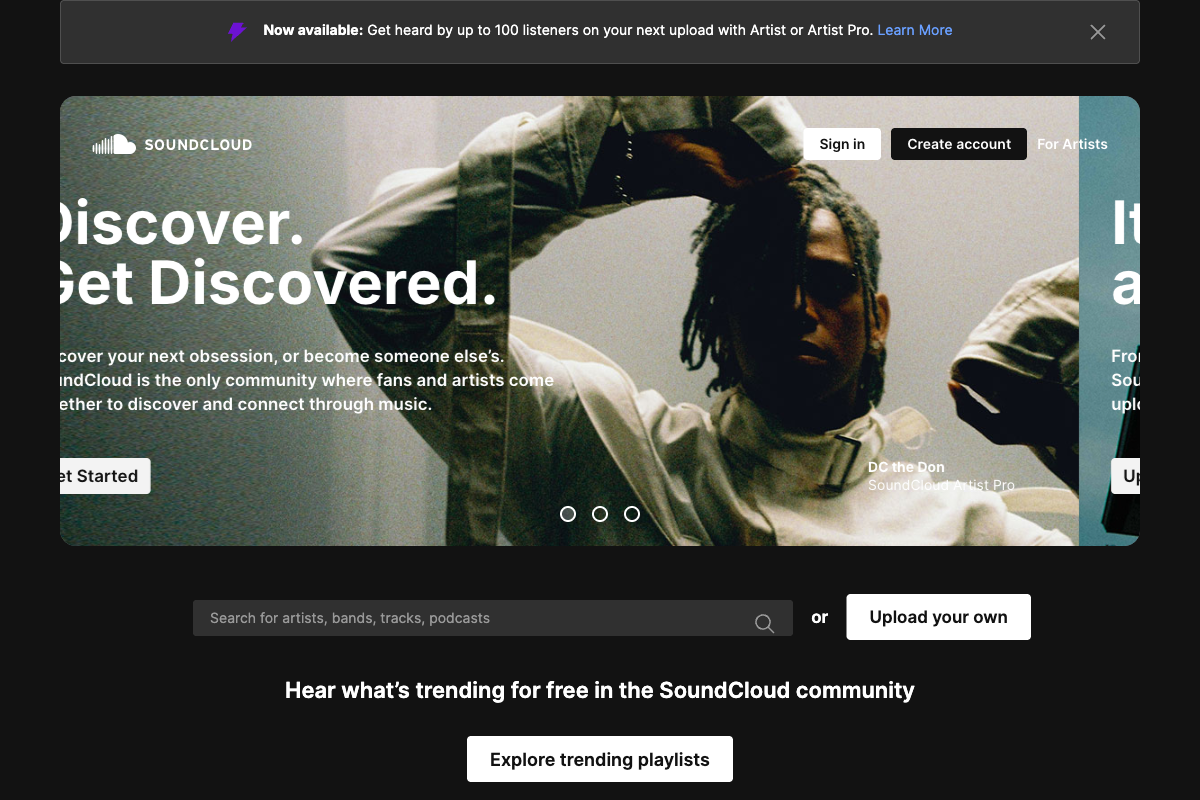This screenshot has width=1200, height=800.
Task: Select the third carousel slide dot
Action: (x=632, y=514)
